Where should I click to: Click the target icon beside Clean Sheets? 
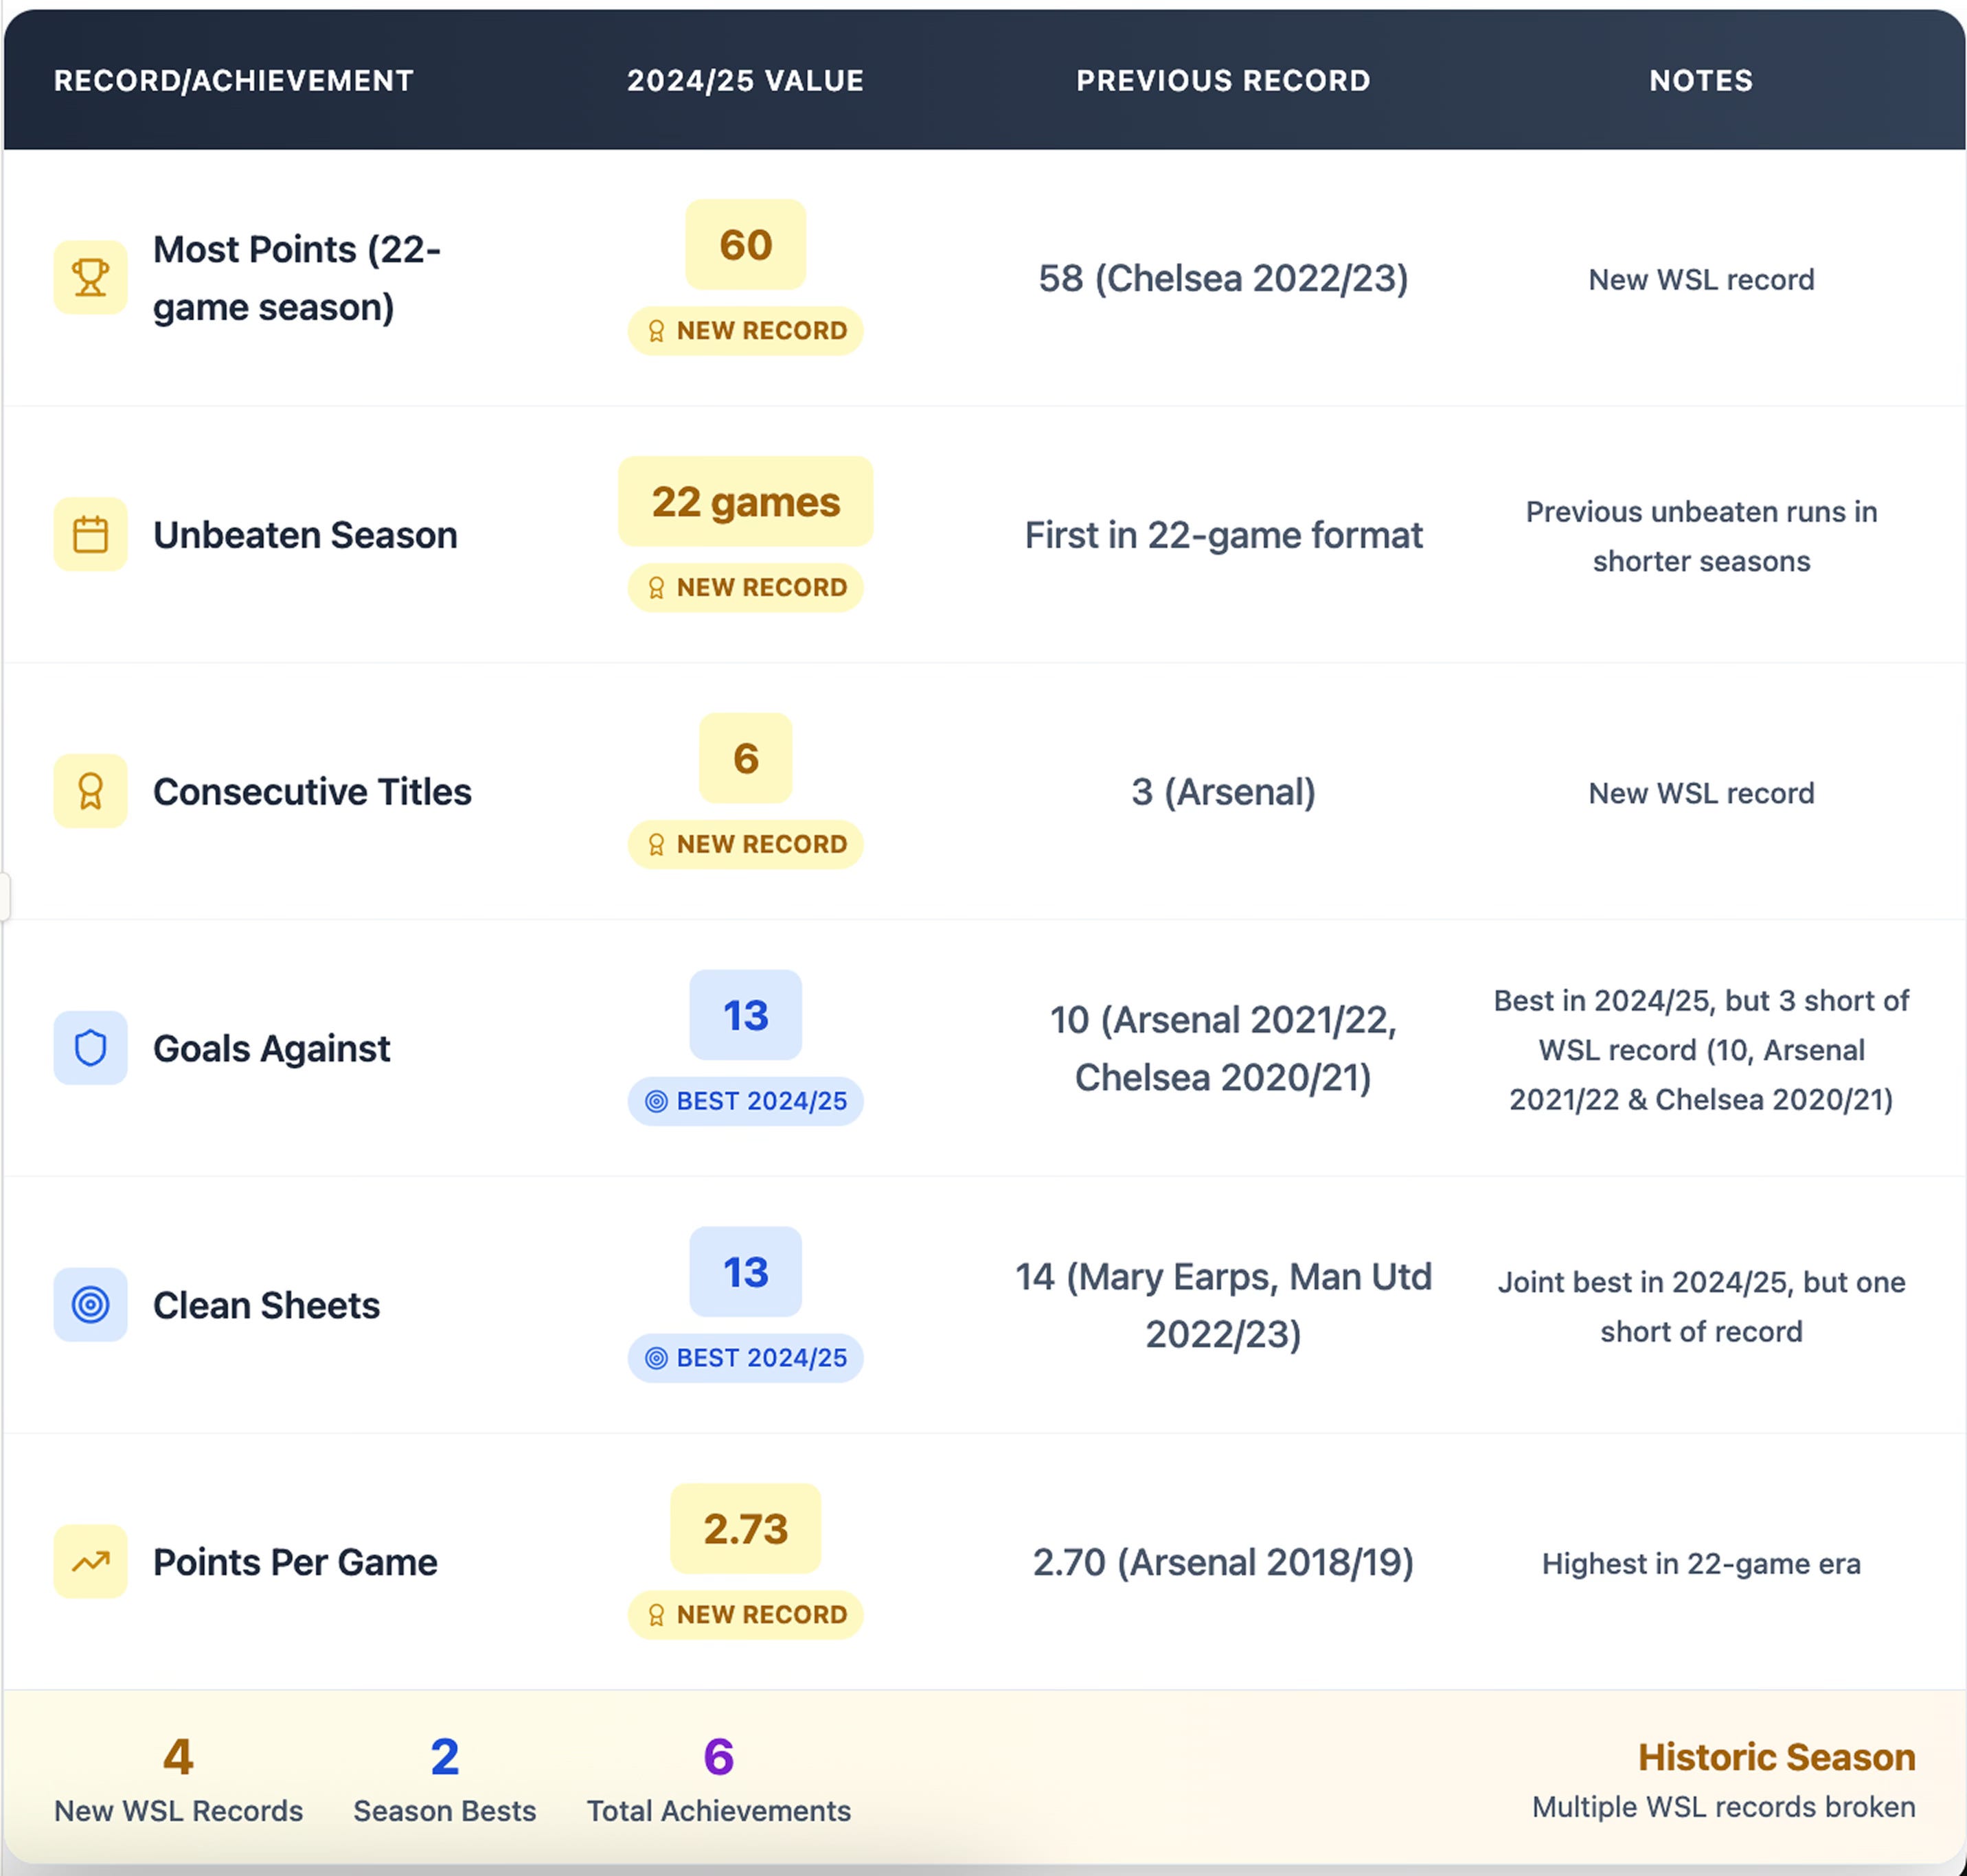tap(90, 1305)
